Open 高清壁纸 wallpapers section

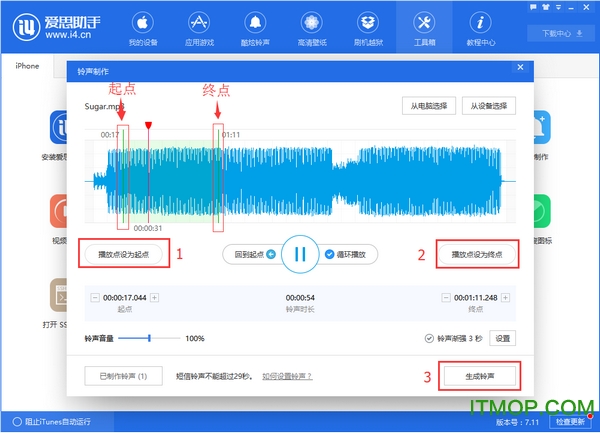tap(314, 28)
